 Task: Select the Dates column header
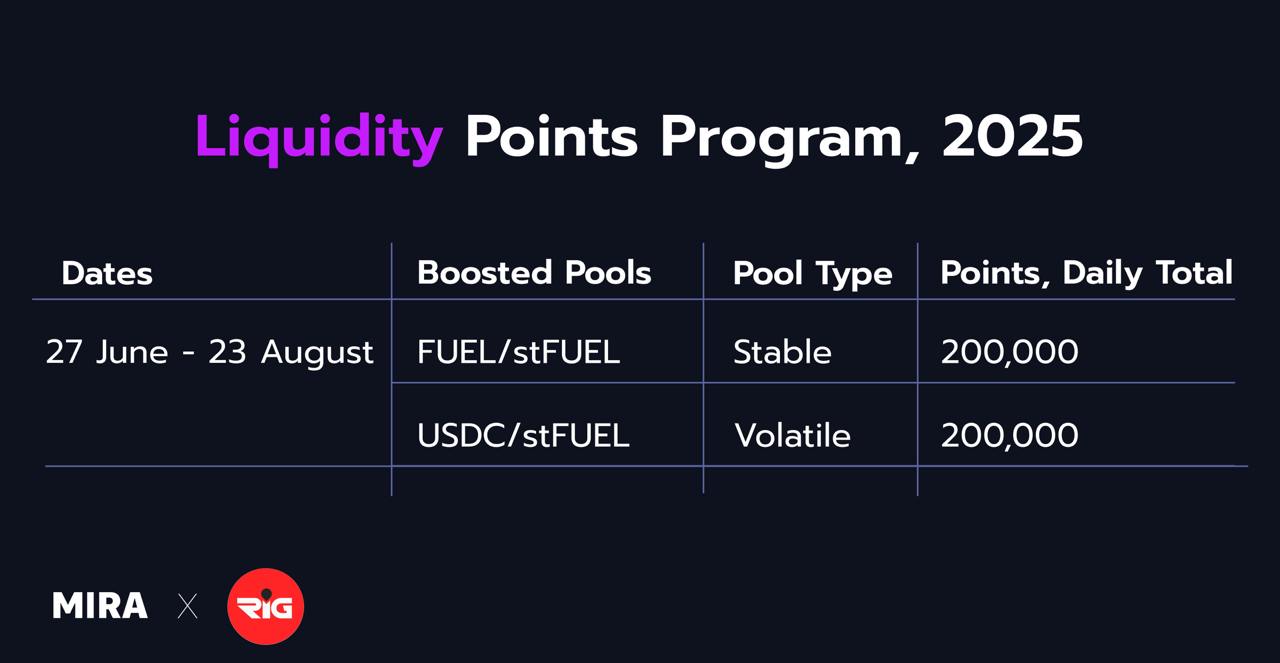point(107,273)
